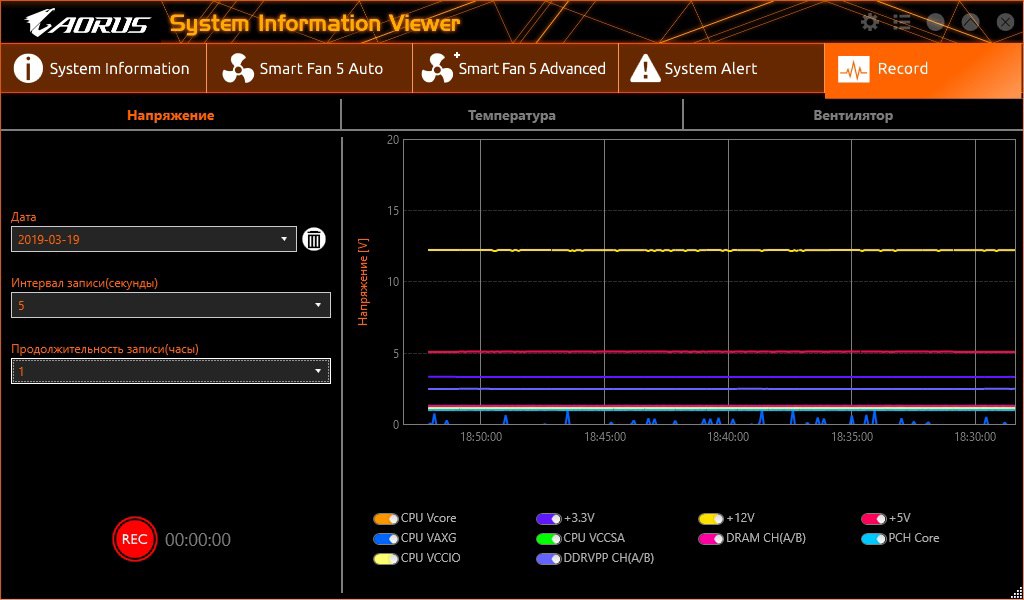
Task: Toggle the +3.3V graph line
Action: (549, 519)
